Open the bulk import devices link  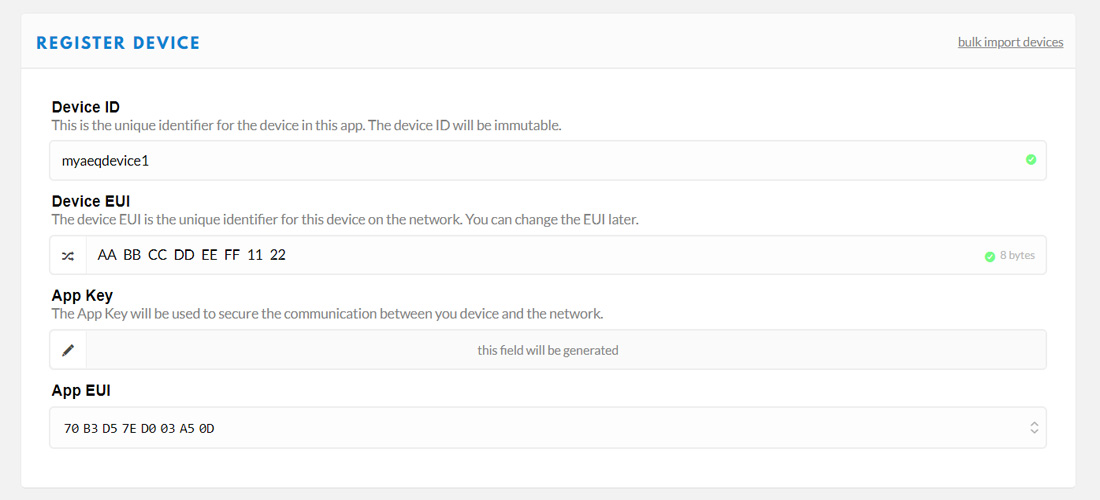tap(1010, 42)
